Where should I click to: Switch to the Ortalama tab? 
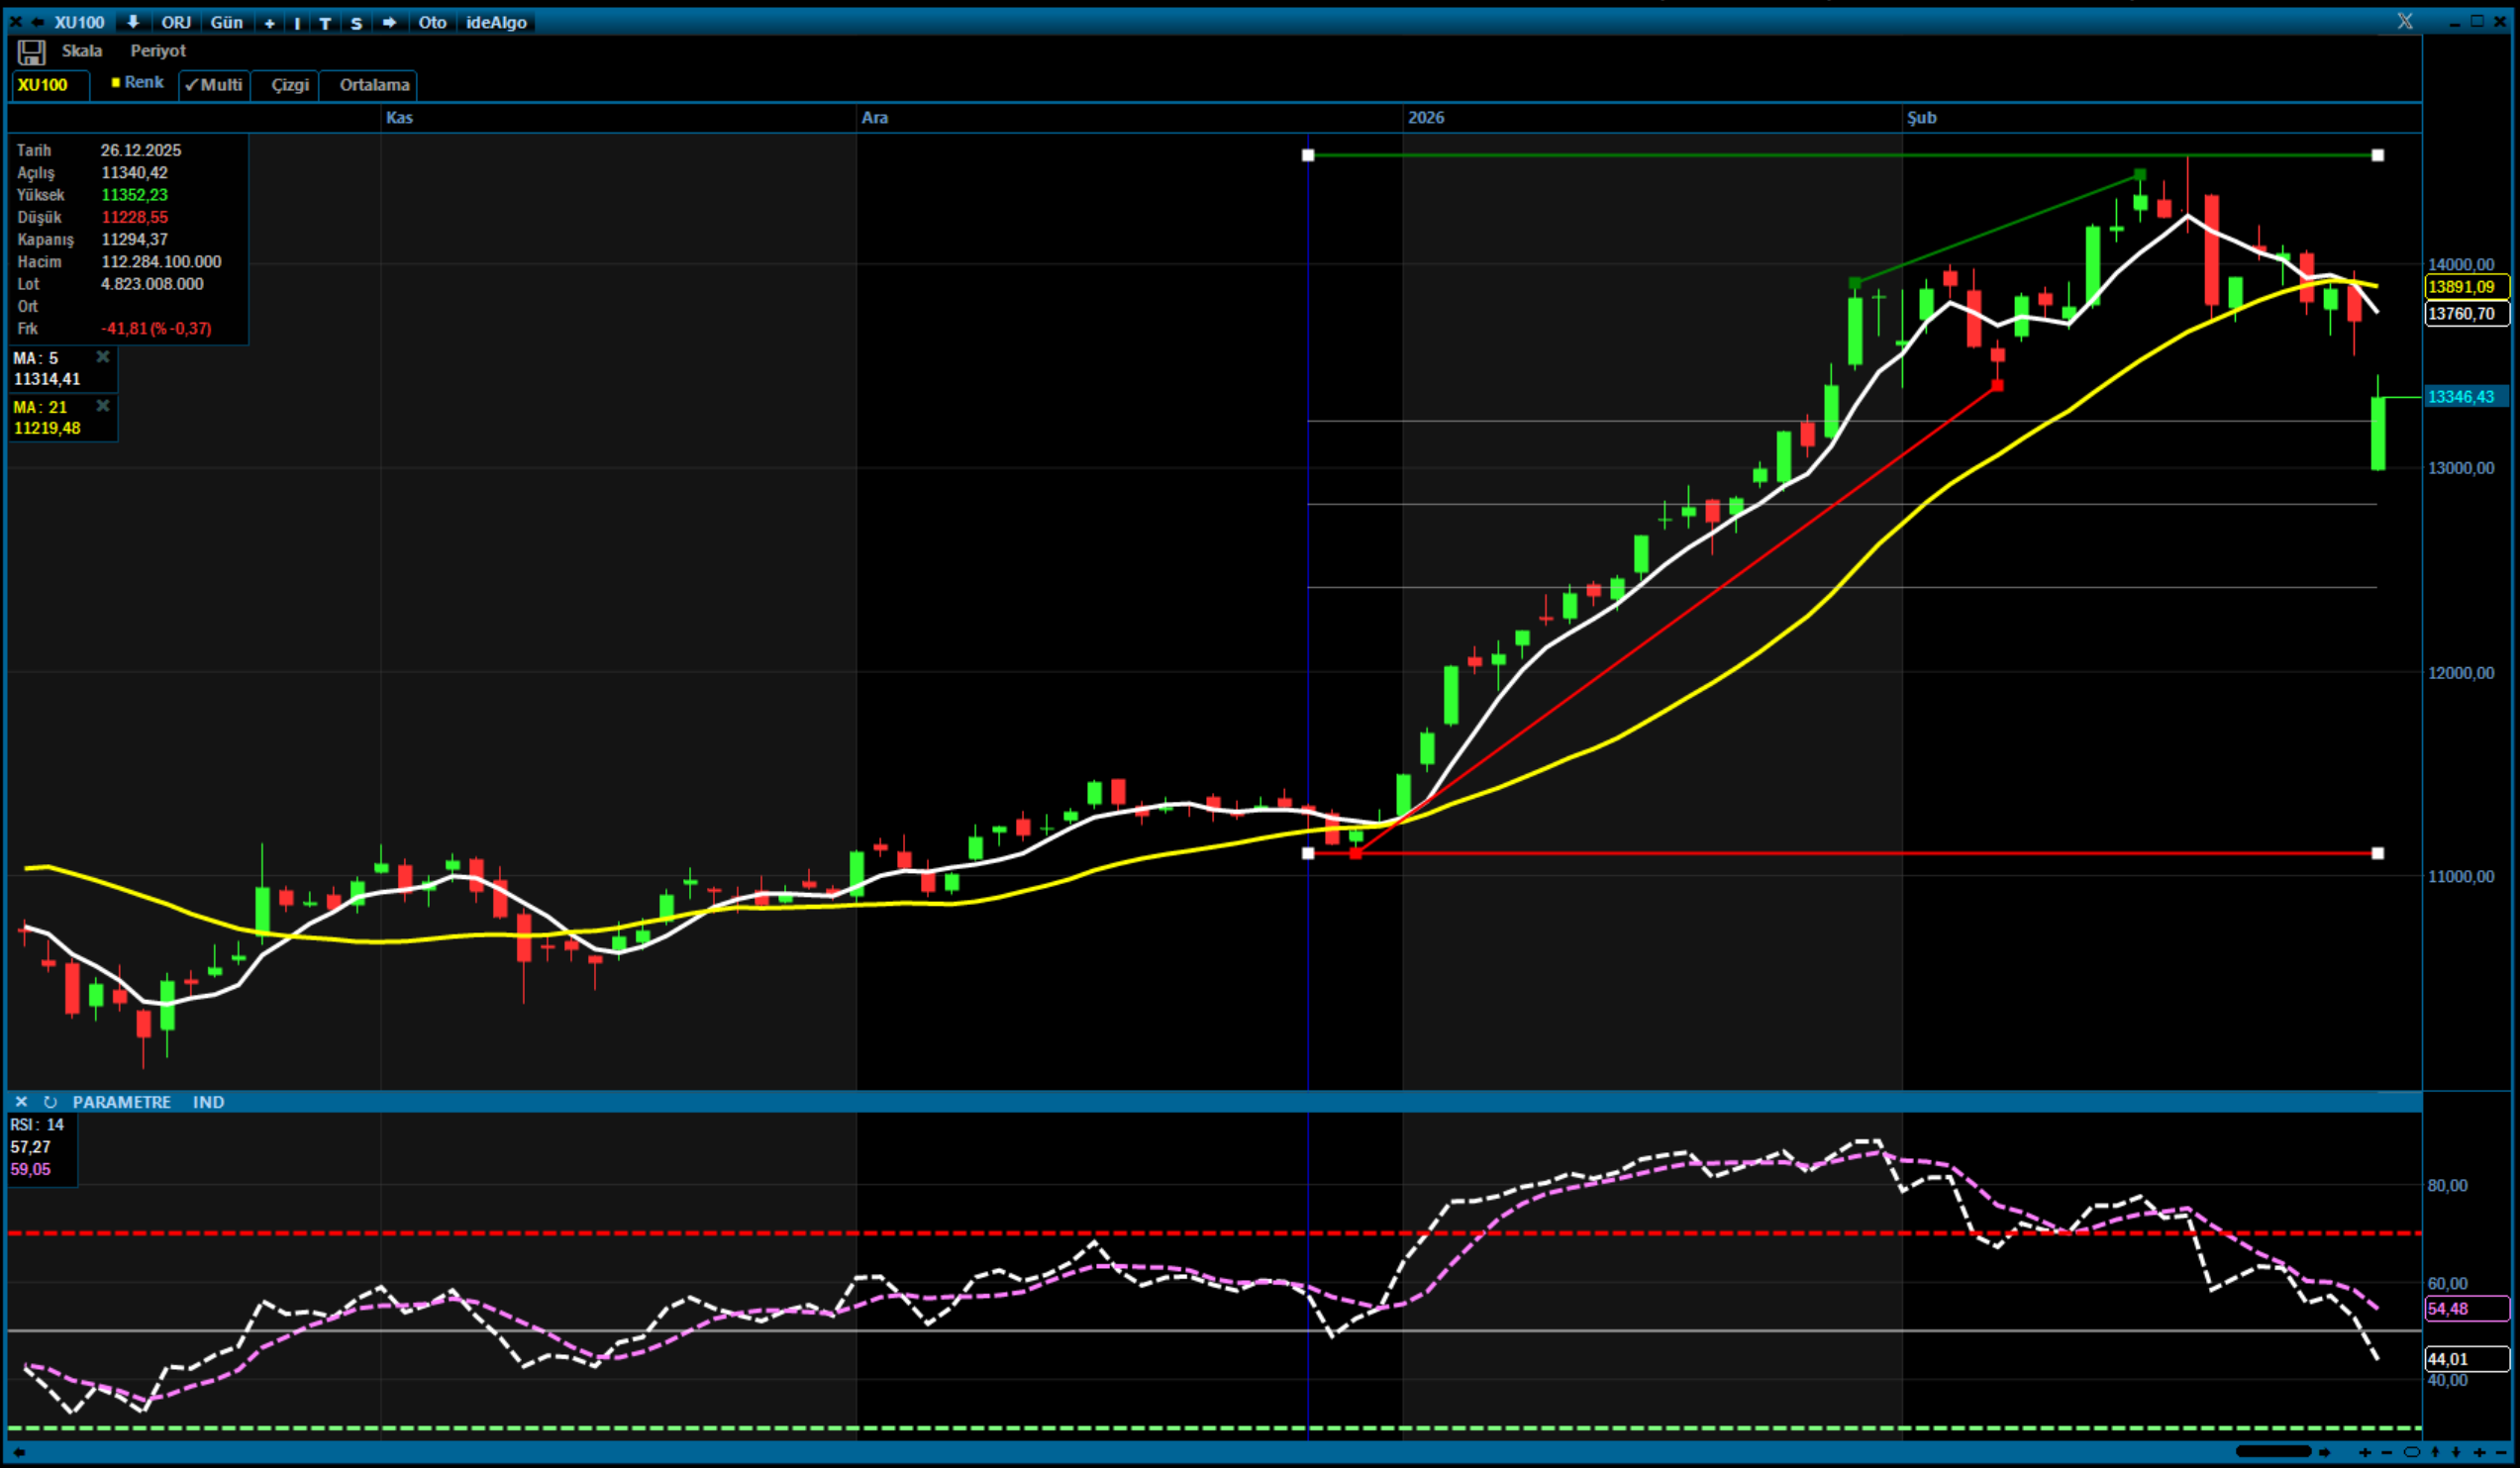(374, 85)
